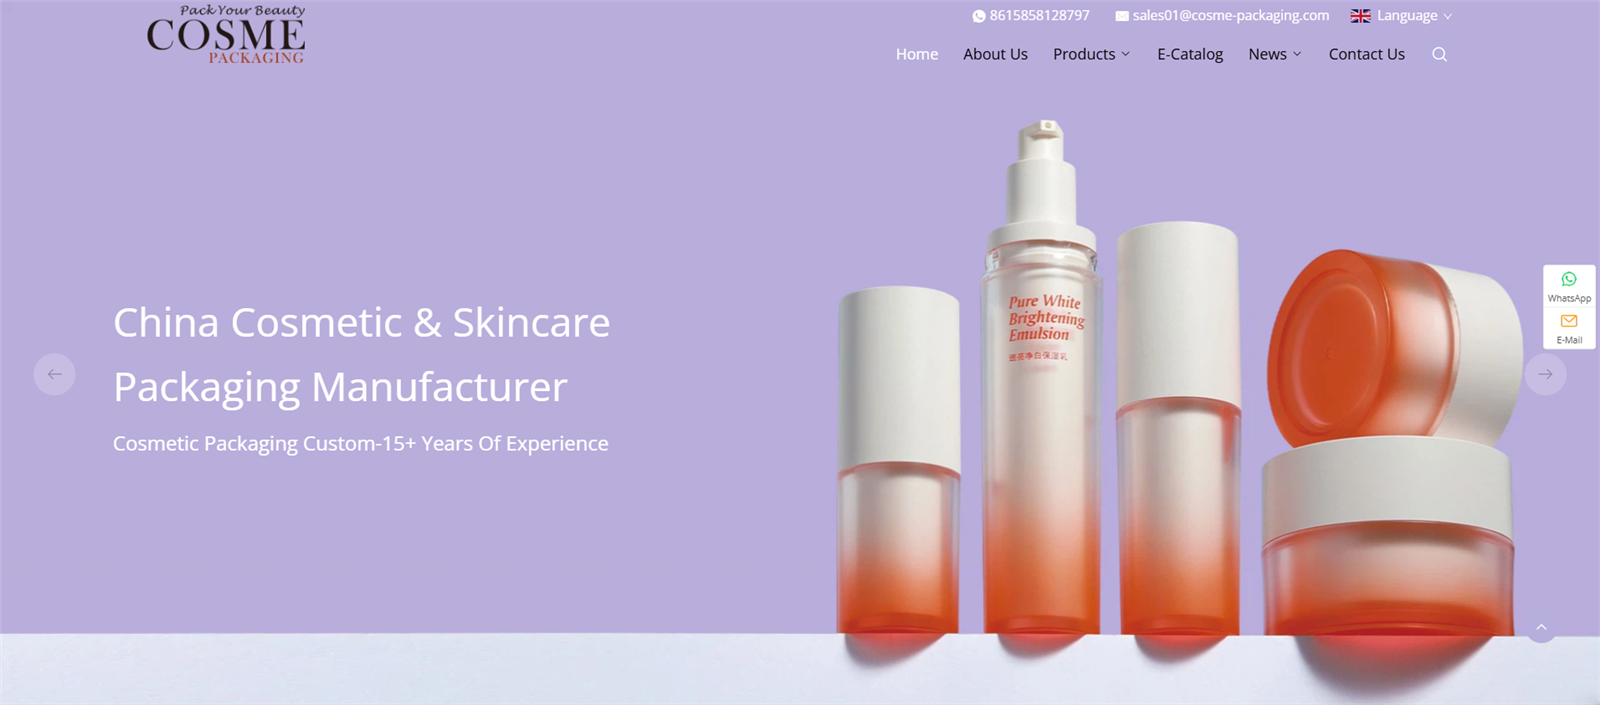This screenshot has height=705, width=1600.
Task: Click the back-to-top arrow button
Action: pos(1541,627)
